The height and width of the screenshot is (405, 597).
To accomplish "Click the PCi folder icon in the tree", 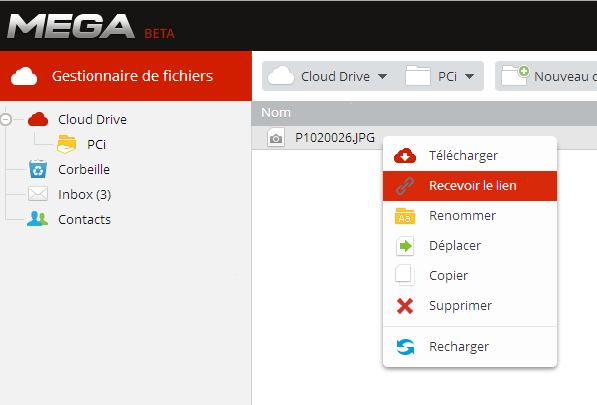I will pyautogui.click(x=66, y=144).
